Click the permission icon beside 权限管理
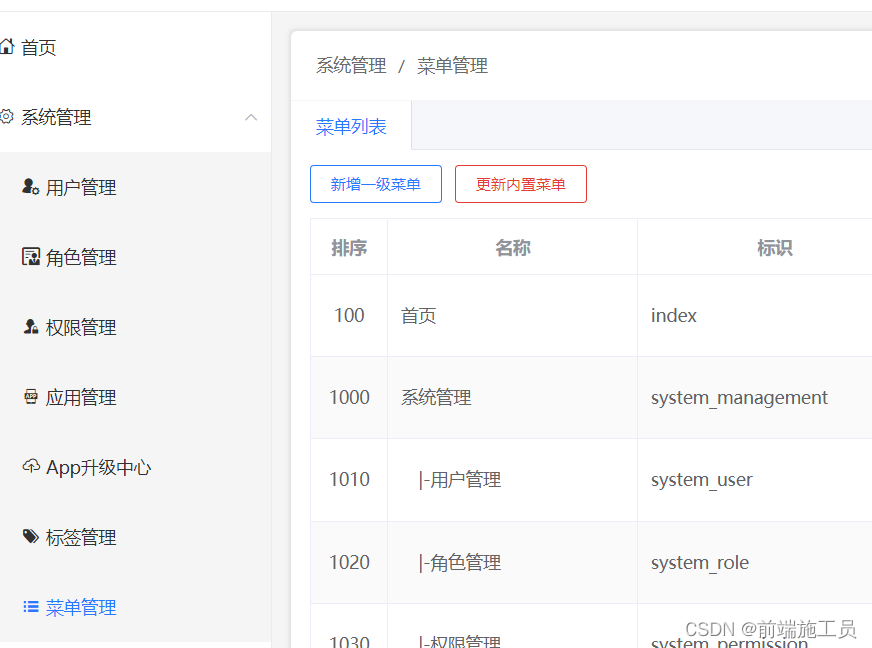872x648 pixels. click(30, 327)
